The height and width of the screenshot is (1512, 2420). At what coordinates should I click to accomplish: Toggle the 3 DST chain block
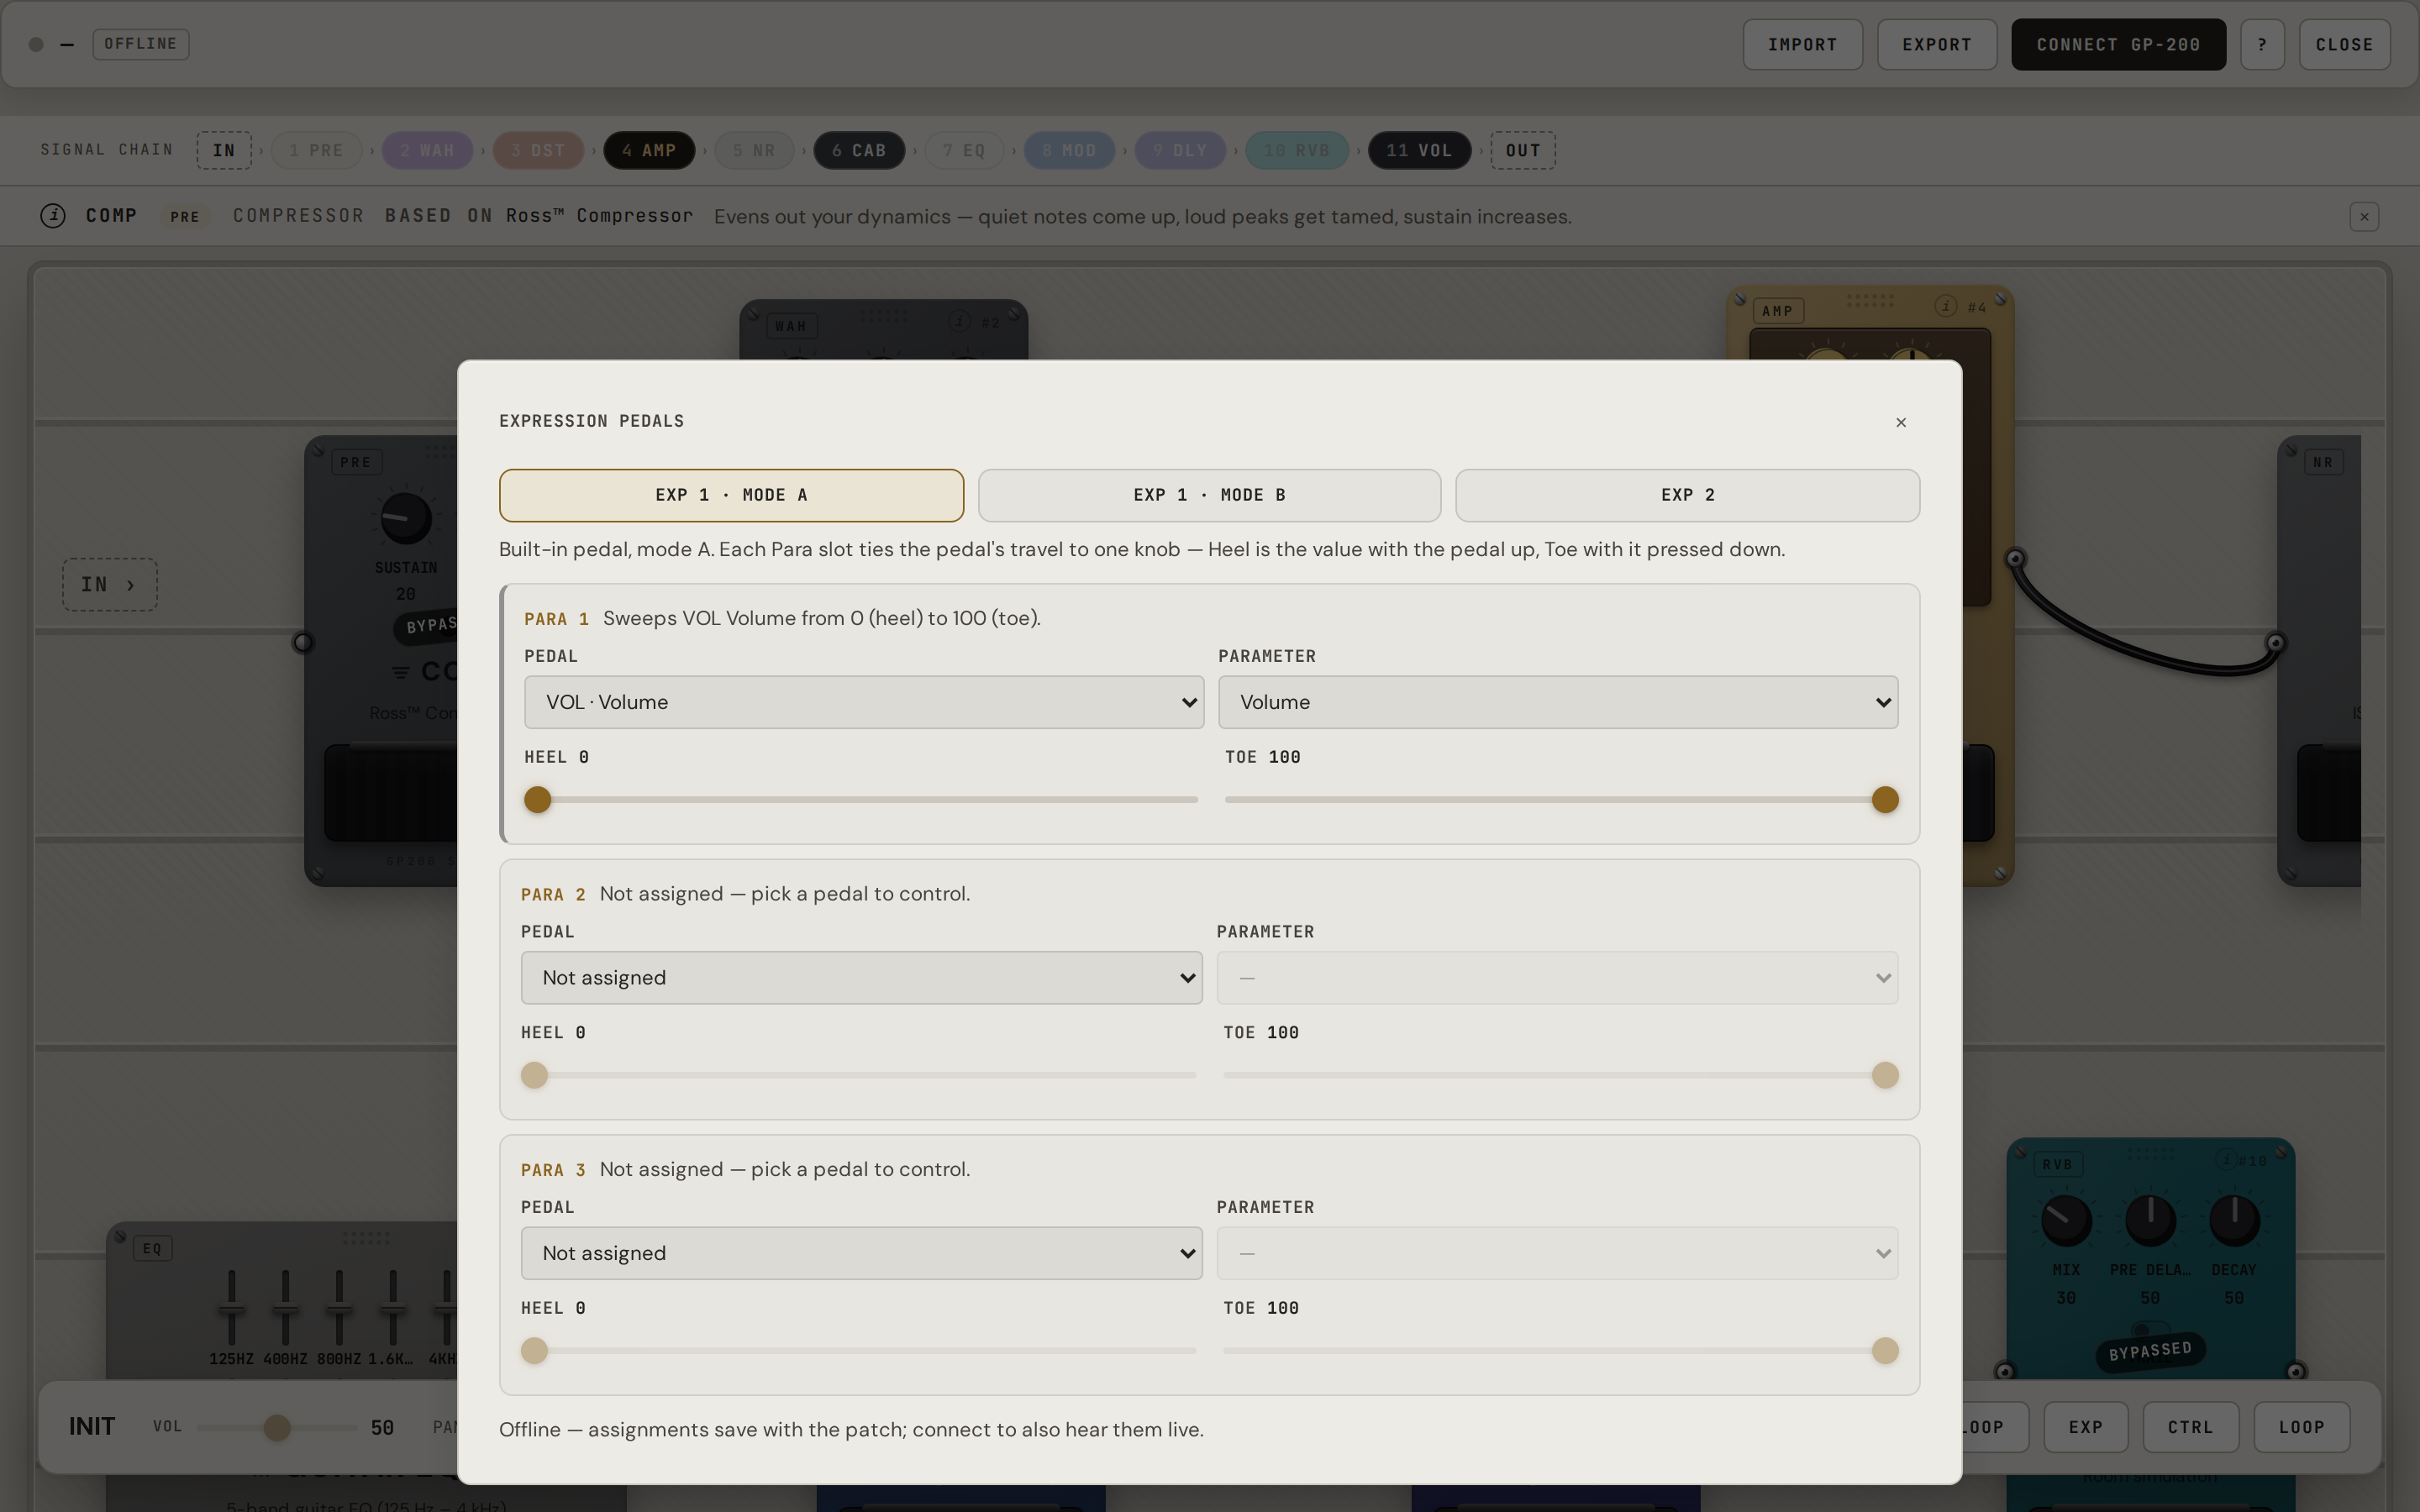(538, 150)
